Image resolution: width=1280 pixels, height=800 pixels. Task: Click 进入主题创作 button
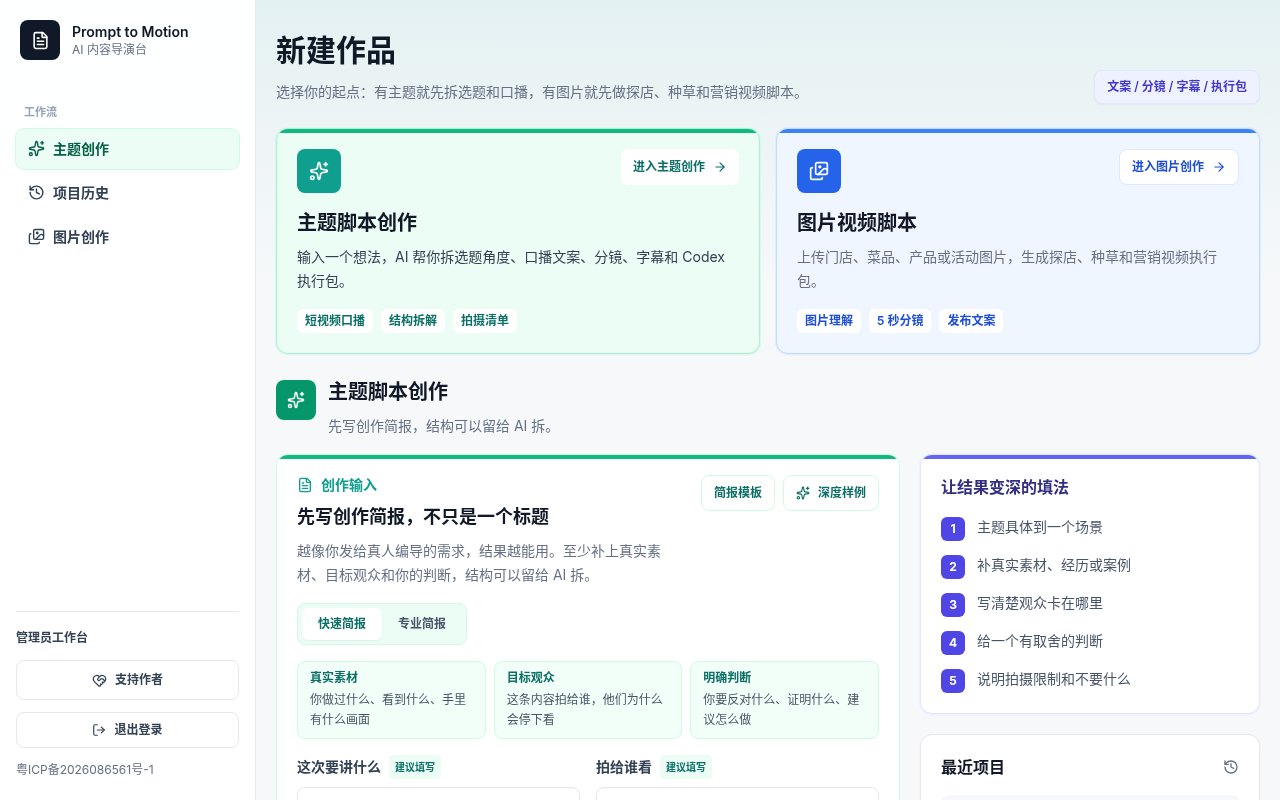coord(680,167)
